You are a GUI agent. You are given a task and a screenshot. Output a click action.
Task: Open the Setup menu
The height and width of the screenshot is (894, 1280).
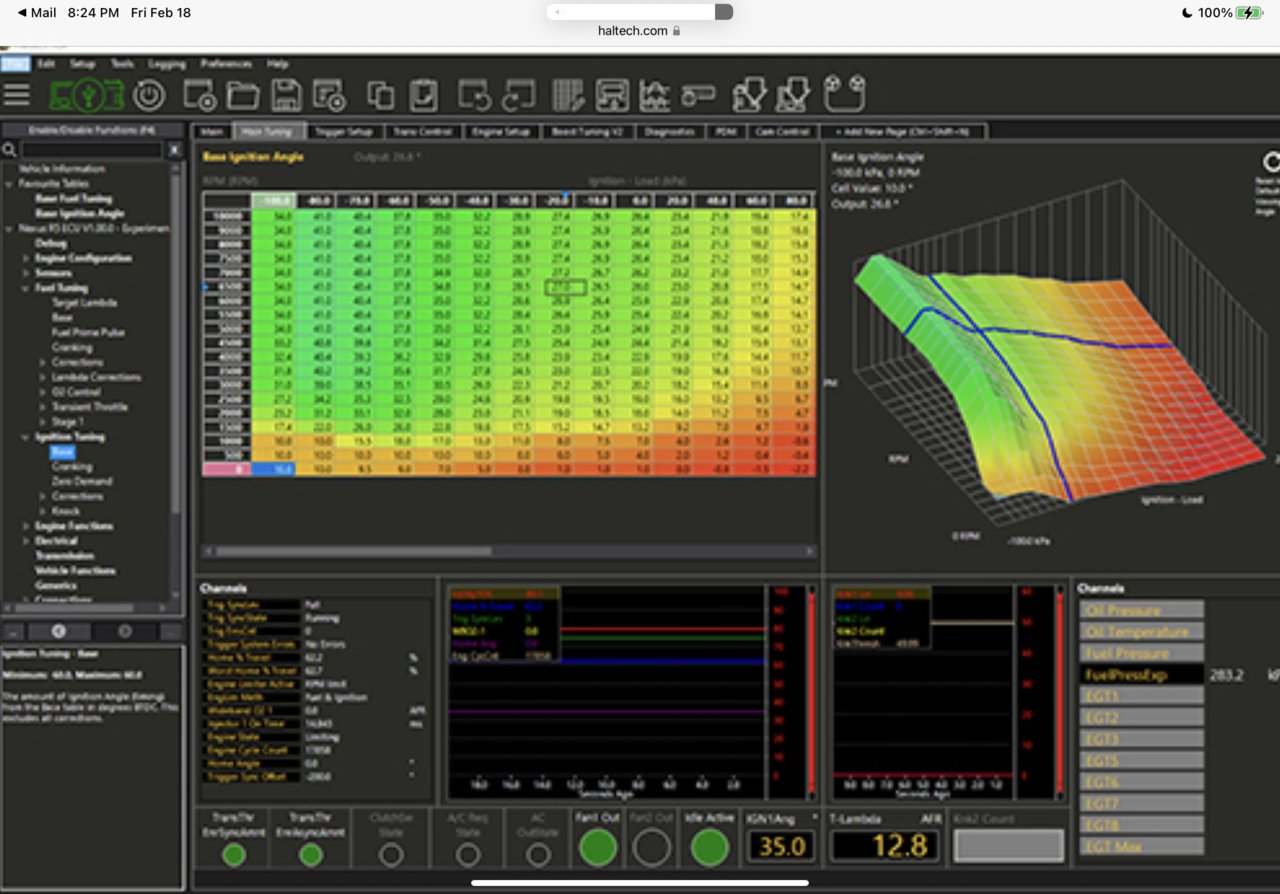point(82,64)
